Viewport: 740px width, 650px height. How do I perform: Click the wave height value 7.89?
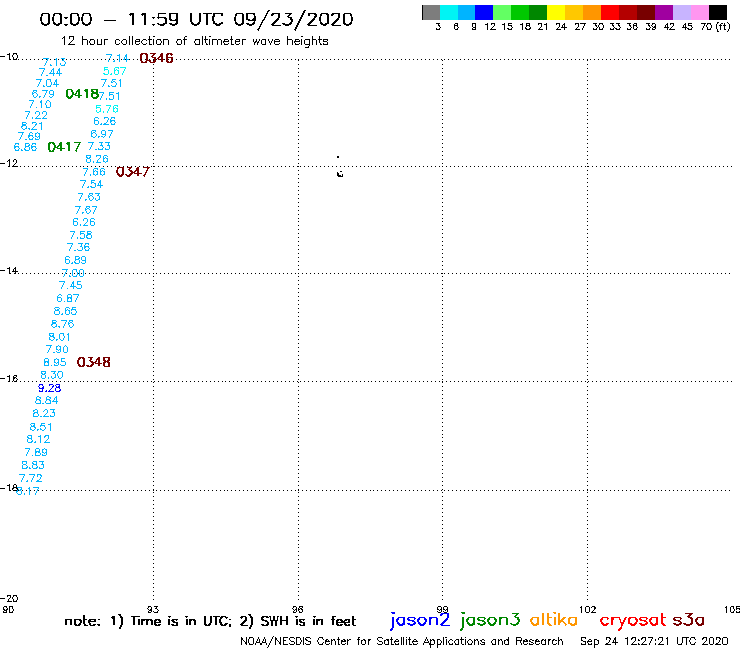click(x=36, y=452)
